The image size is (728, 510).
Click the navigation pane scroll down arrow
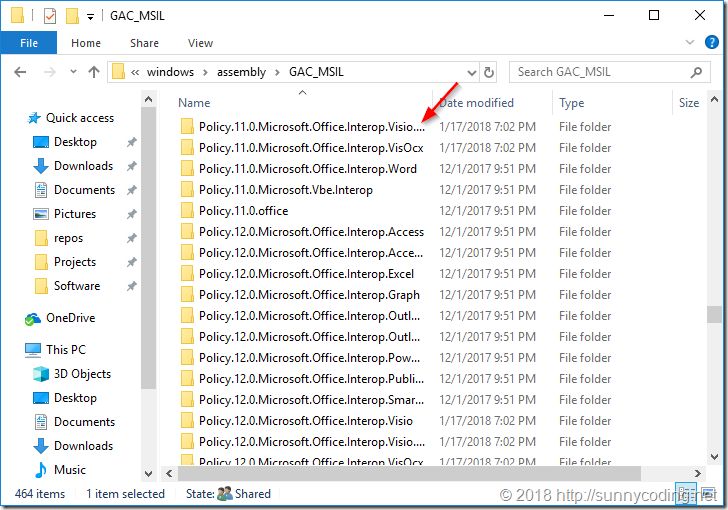point(148,474)
